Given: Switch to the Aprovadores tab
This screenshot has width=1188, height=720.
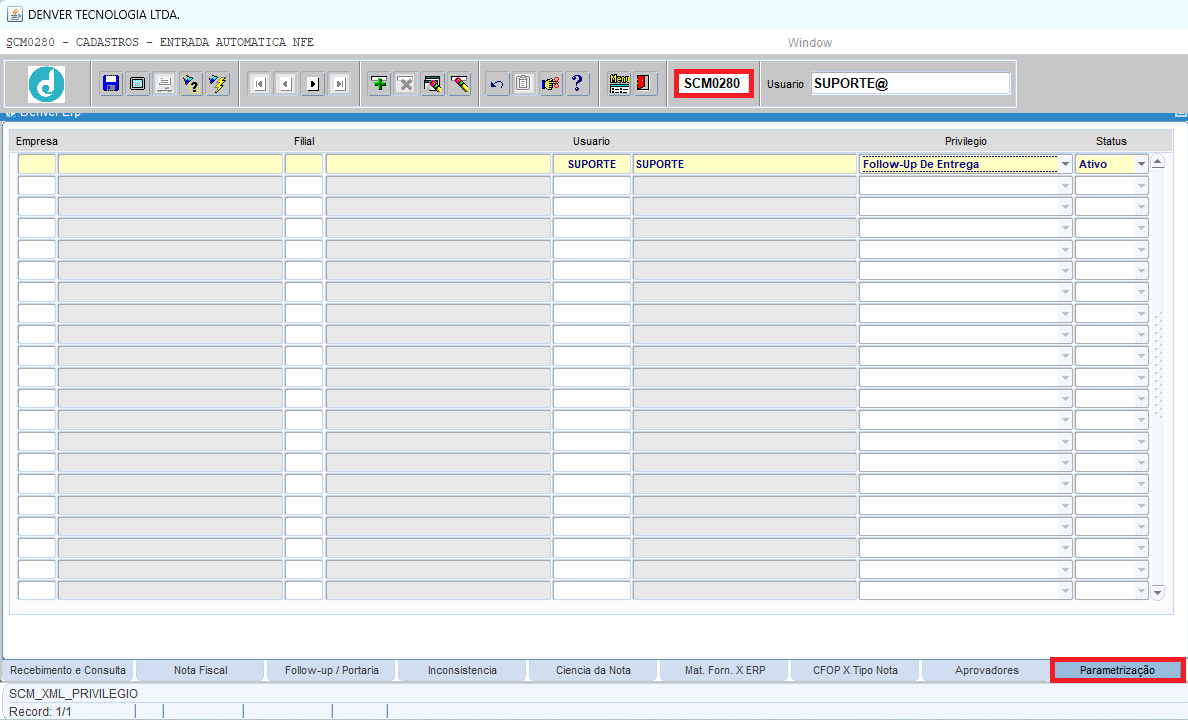Looking at the screenshot, I should tap(986, 670).
